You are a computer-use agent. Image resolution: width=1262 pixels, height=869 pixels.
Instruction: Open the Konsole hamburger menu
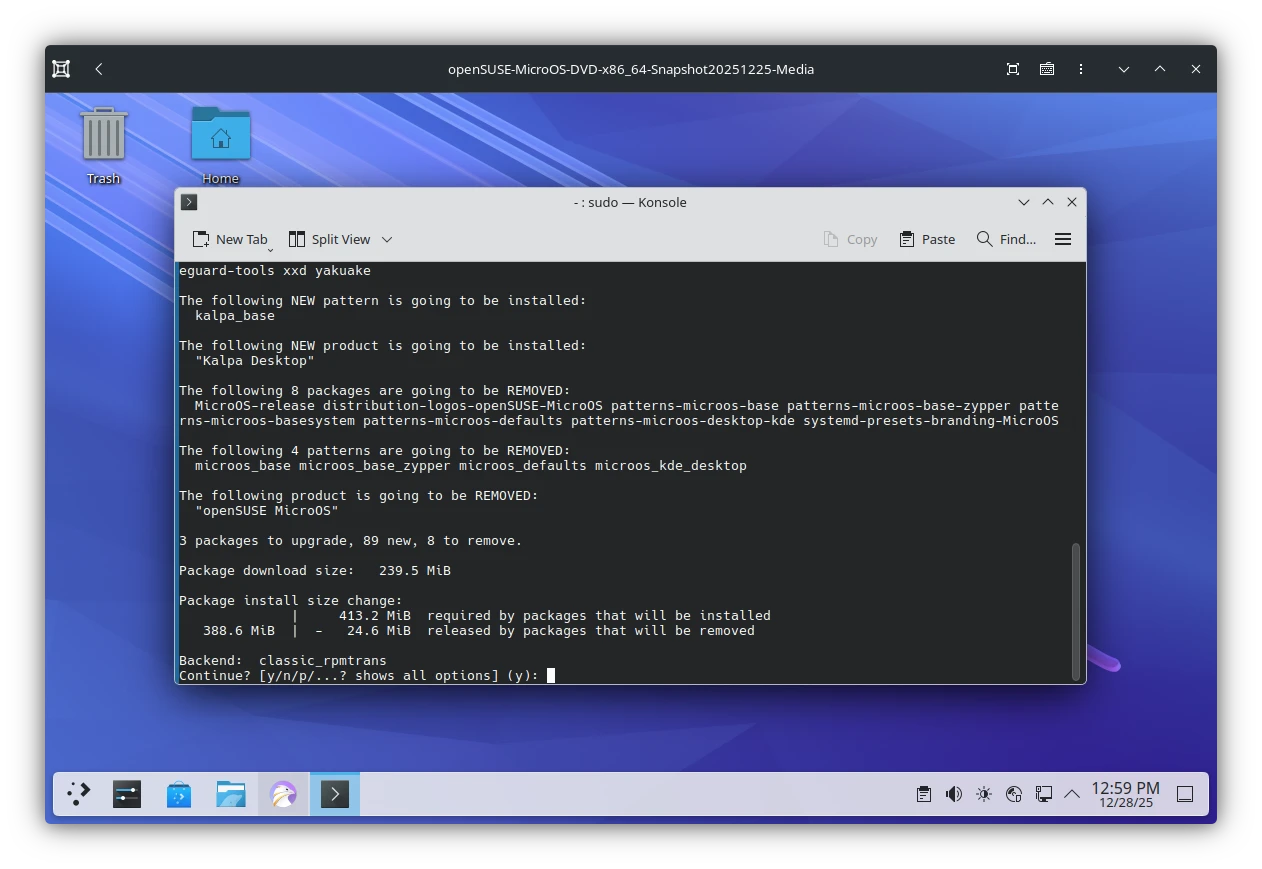pos(1062,239)
